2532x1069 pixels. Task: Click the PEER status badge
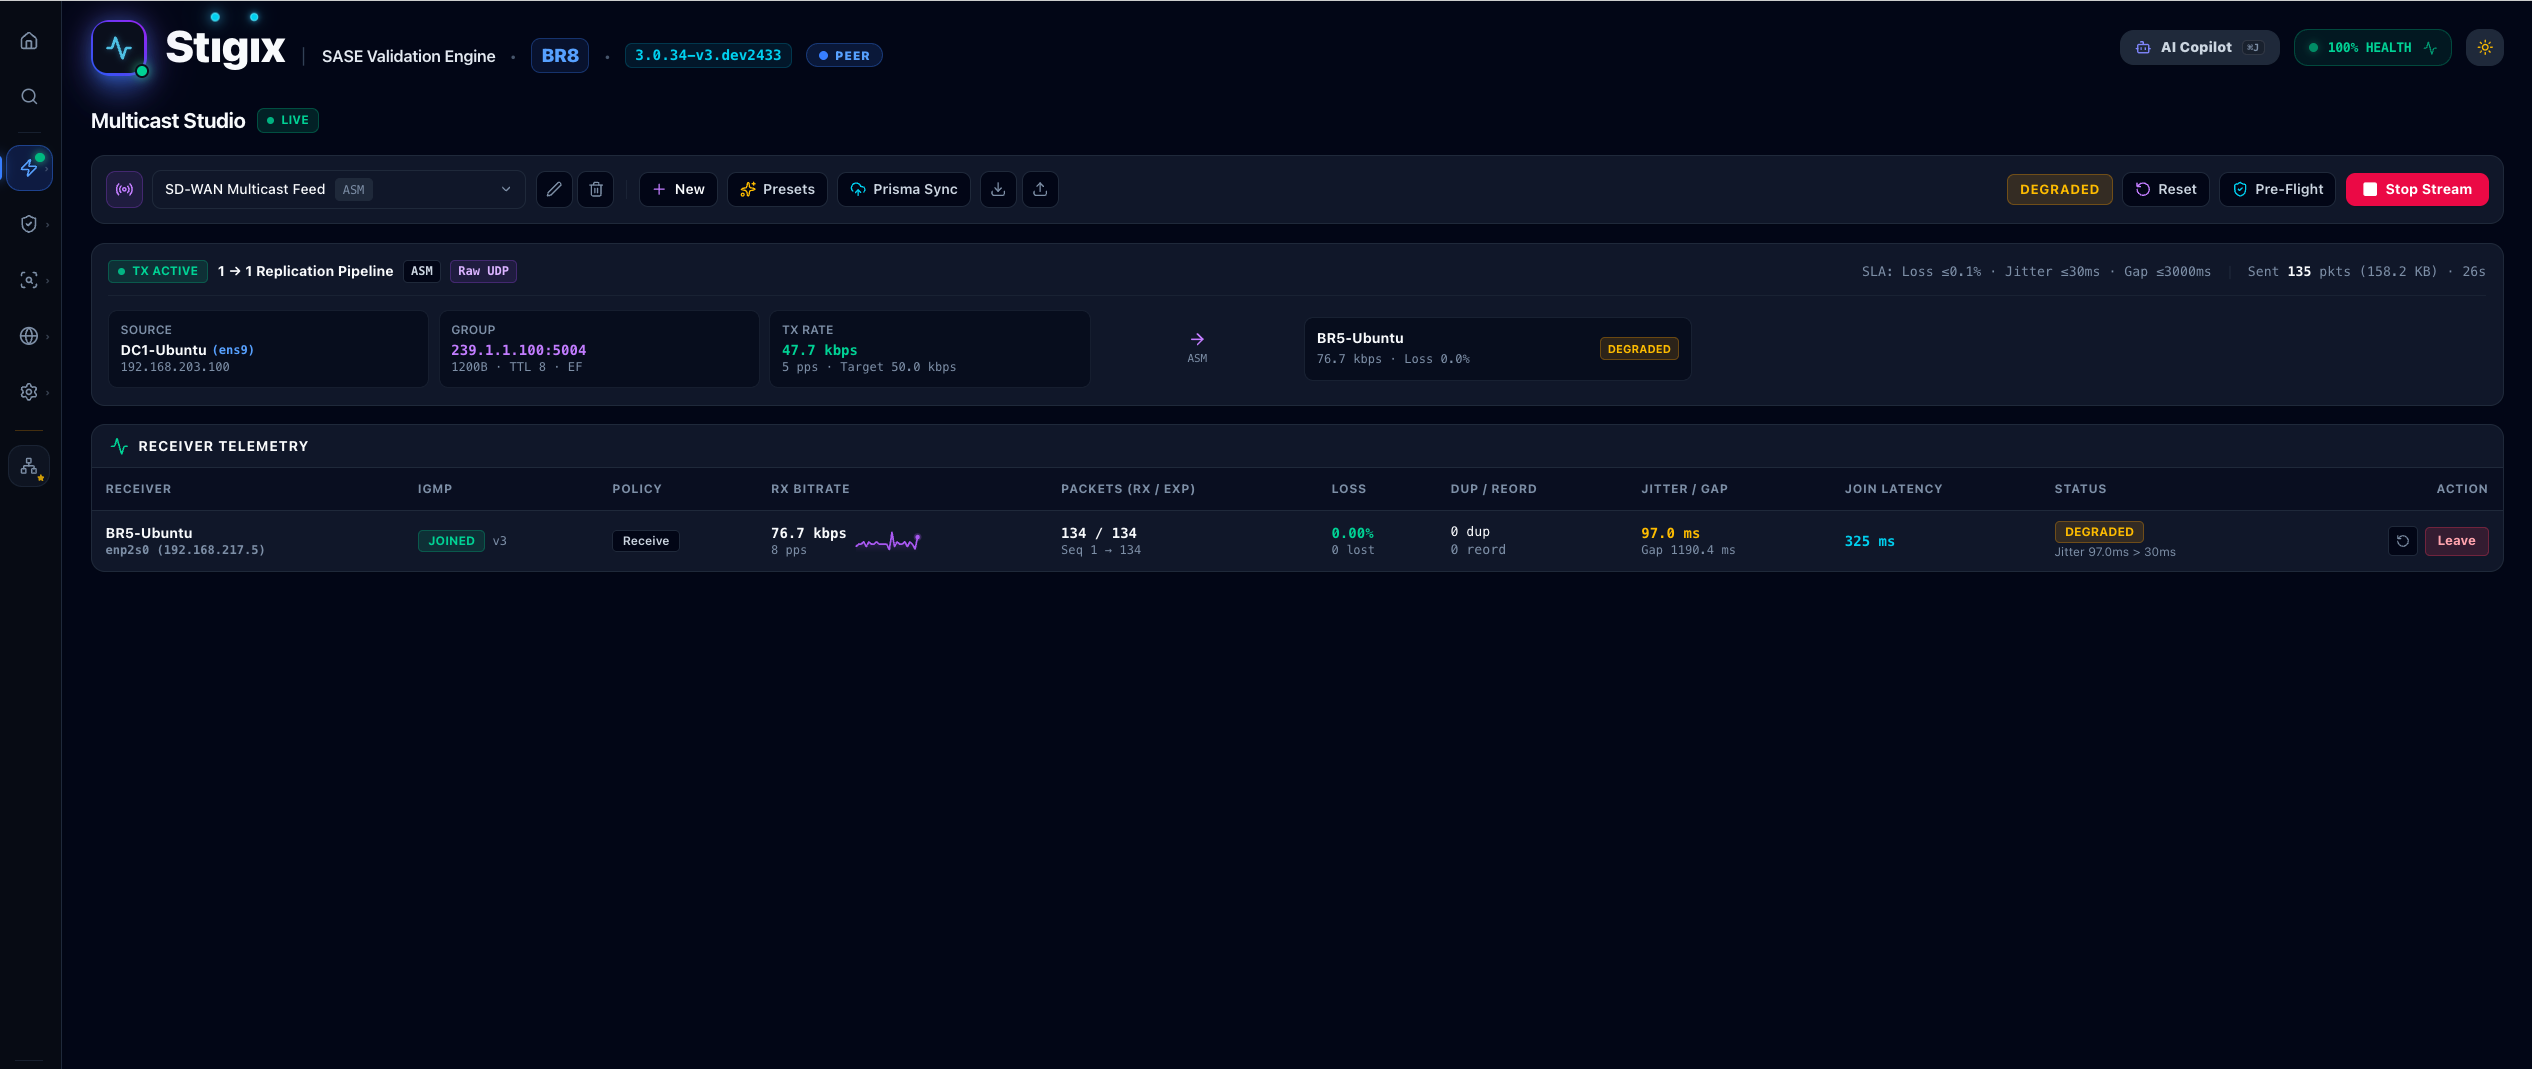click(x=844, y=55)
